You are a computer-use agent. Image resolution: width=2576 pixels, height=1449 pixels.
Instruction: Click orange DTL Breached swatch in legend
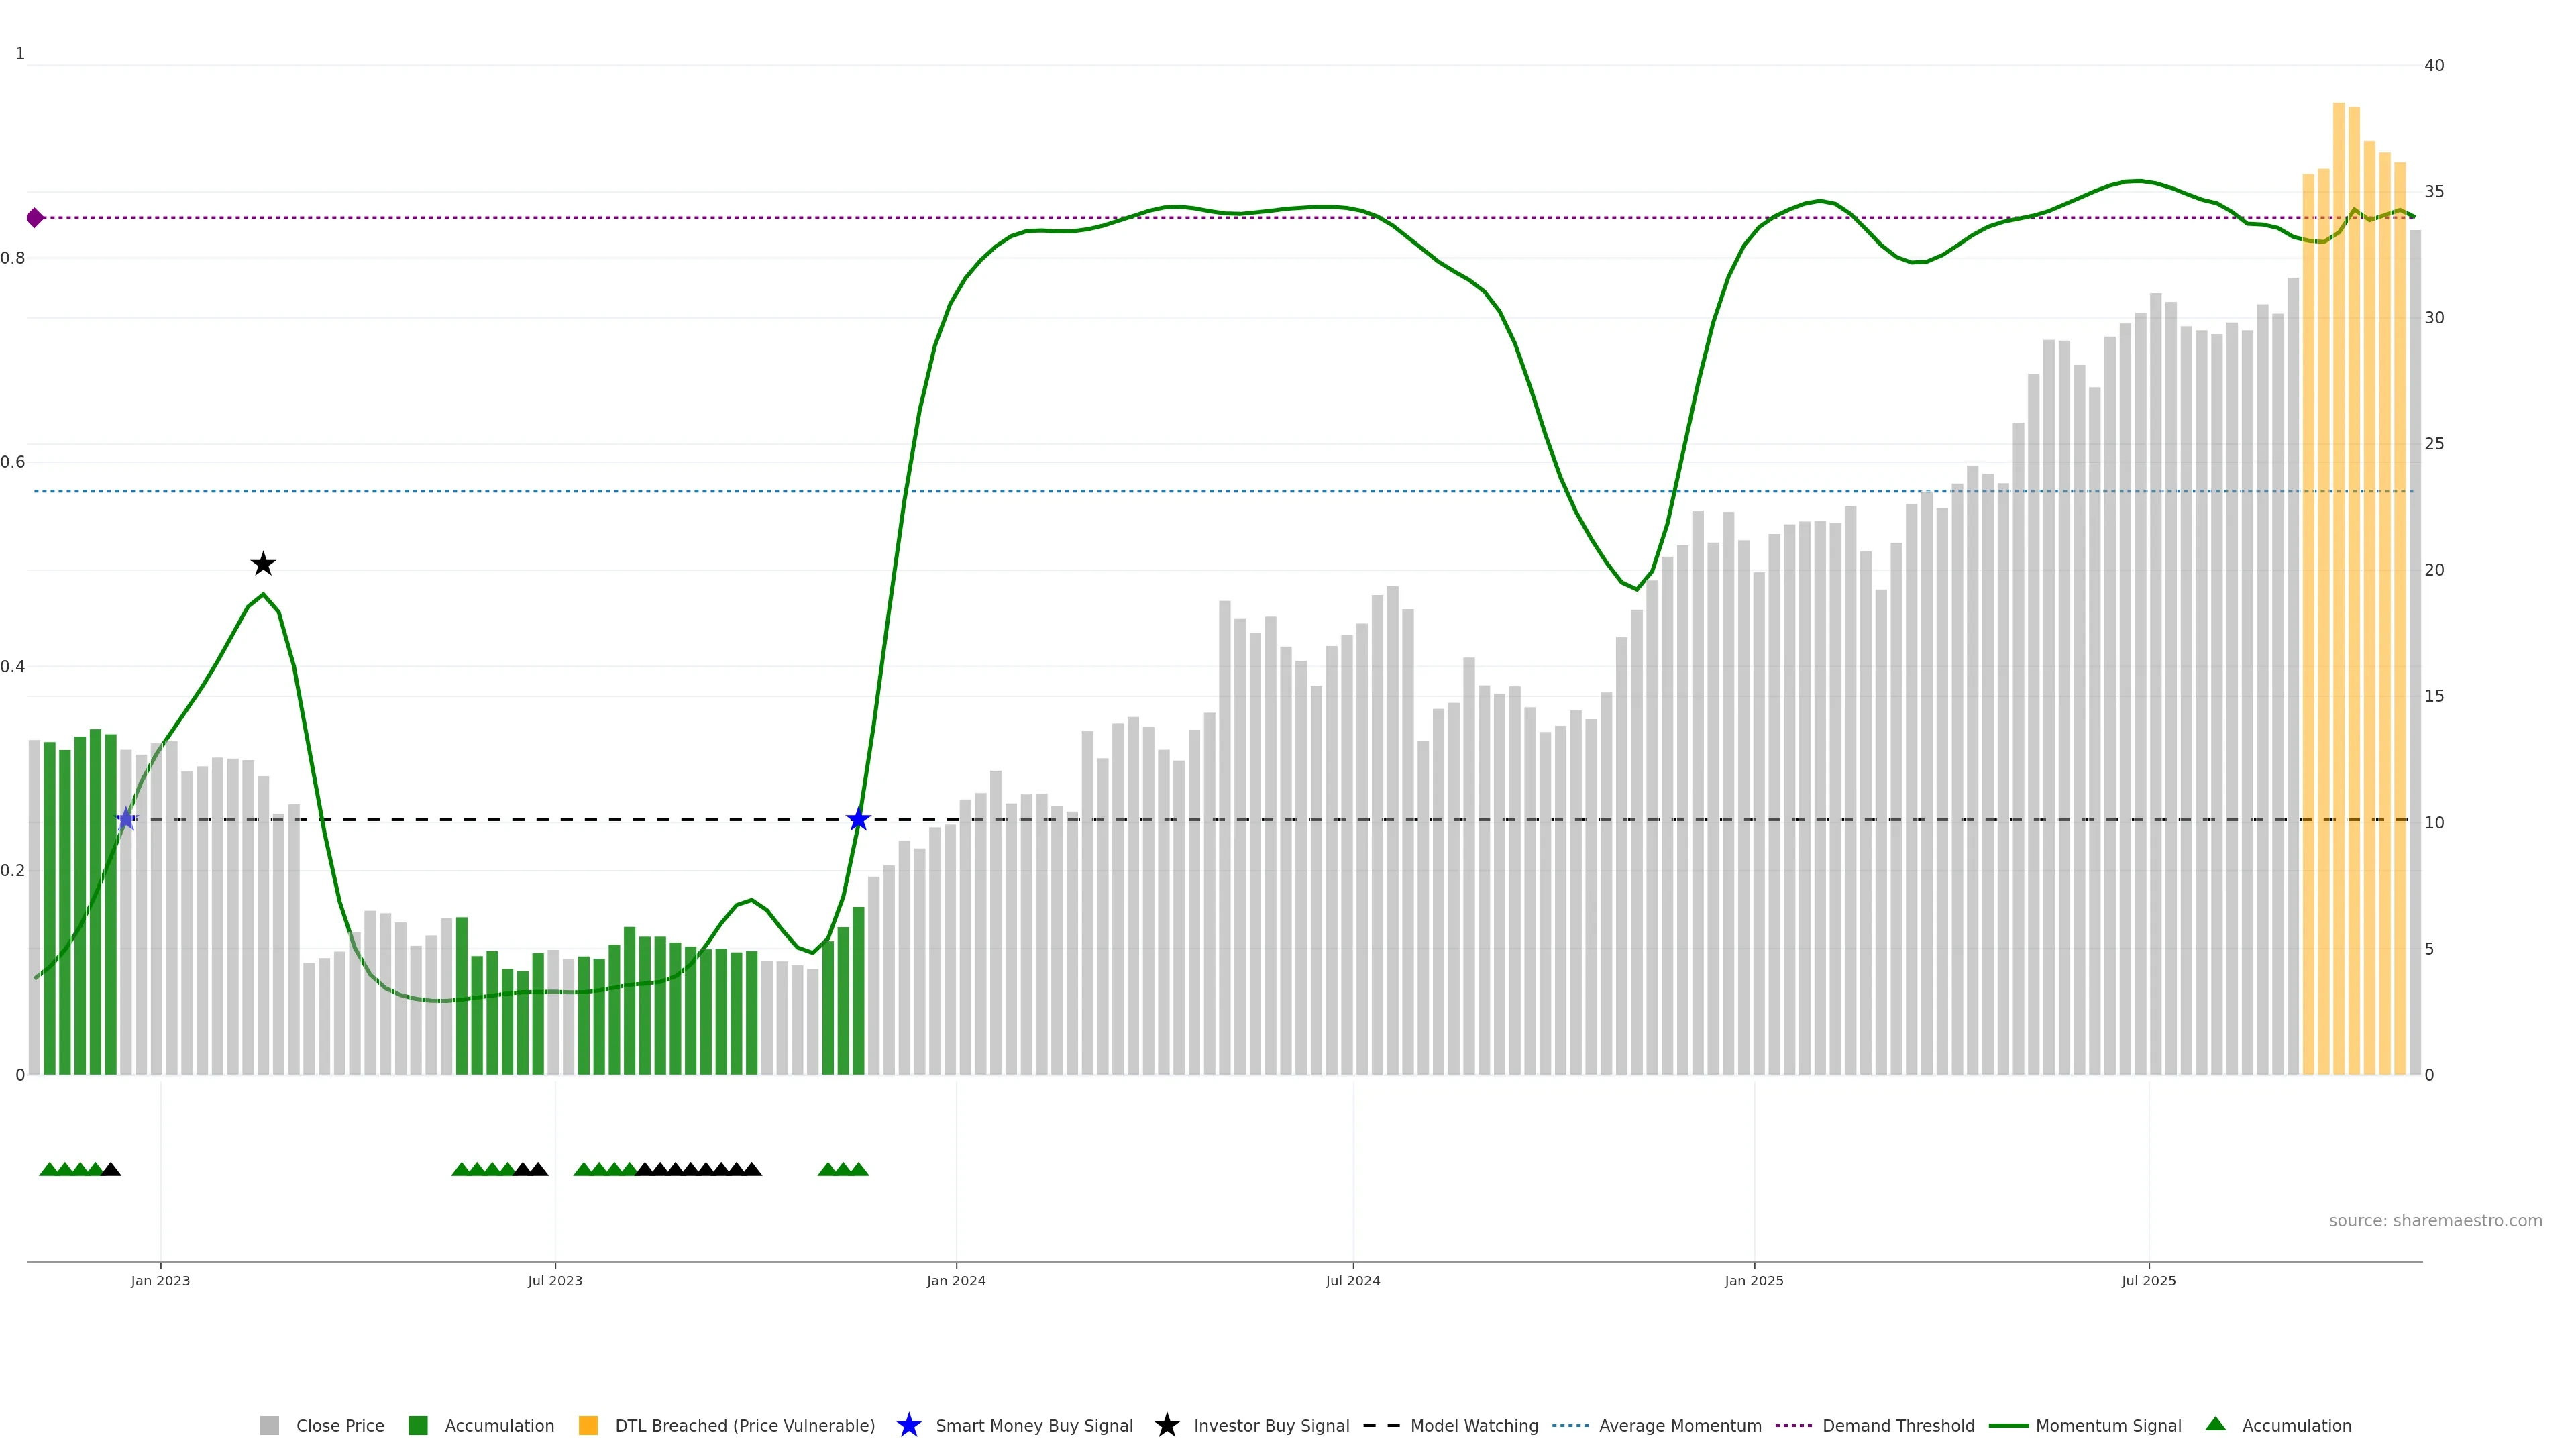coord(588,1425)
